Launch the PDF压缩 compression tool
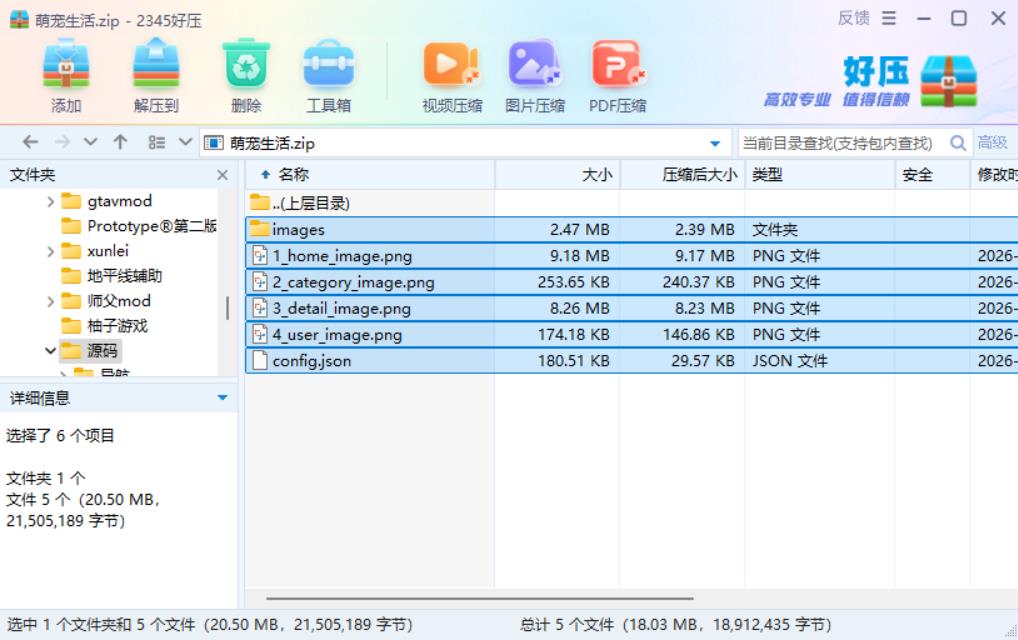Viewport: 1018px width, 640px height. (x=617, y=66)
